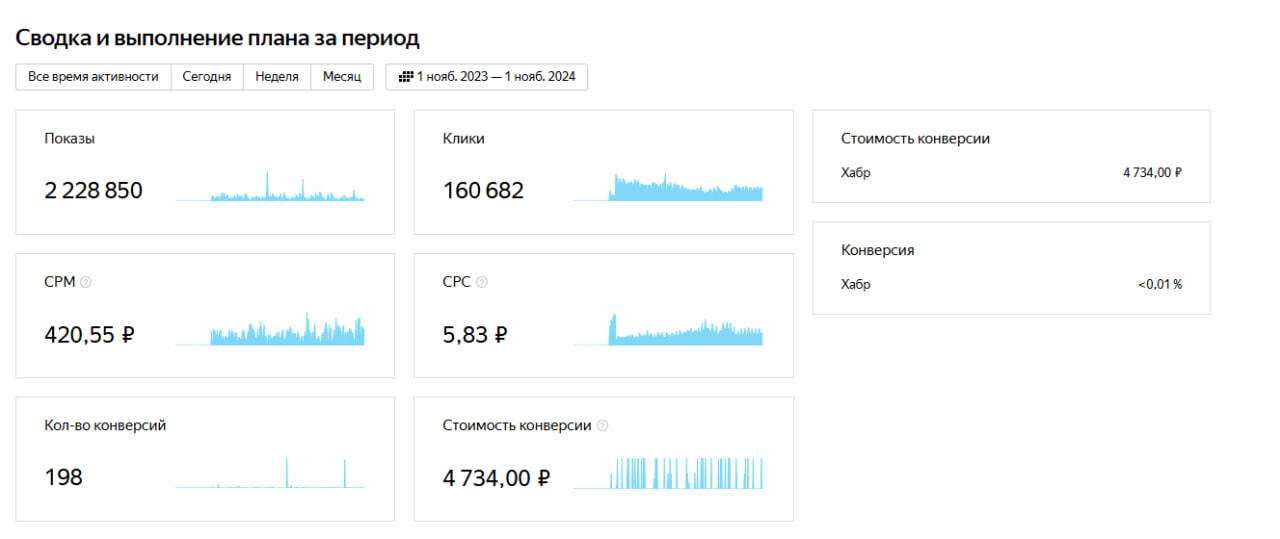Select the Все время активности period
The width and height of the screenshot is (1280, 539).
click(x=93, y=77)
